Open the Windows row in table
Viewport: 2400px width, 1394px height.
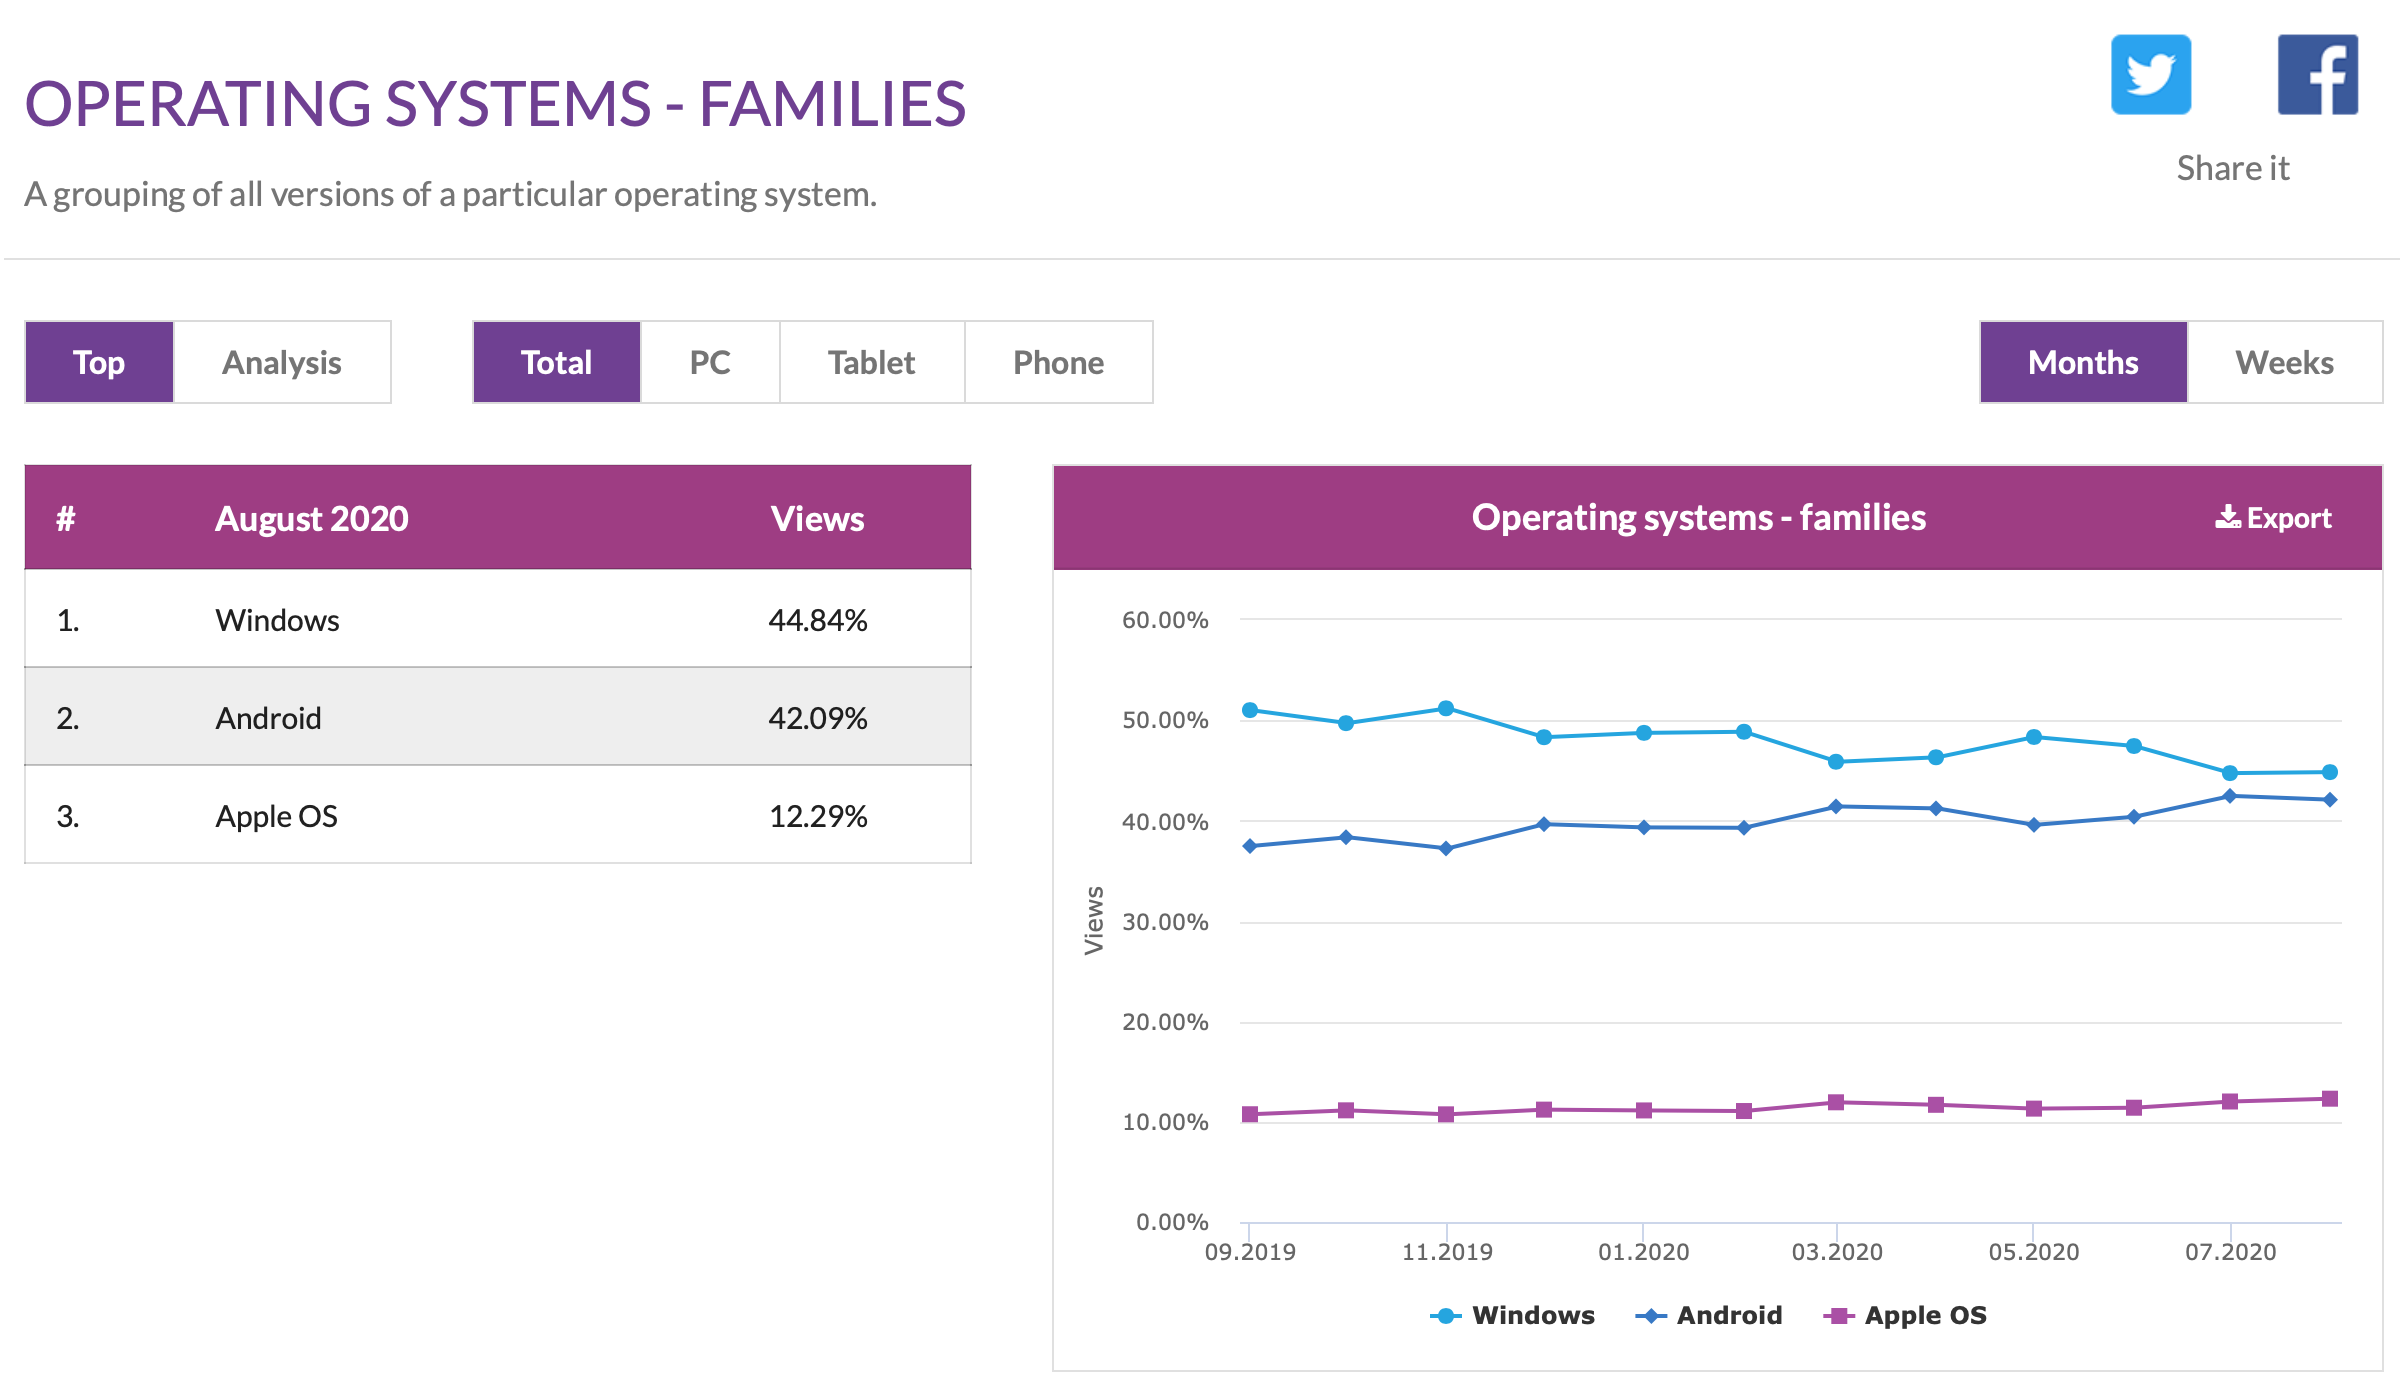point(278,620)
